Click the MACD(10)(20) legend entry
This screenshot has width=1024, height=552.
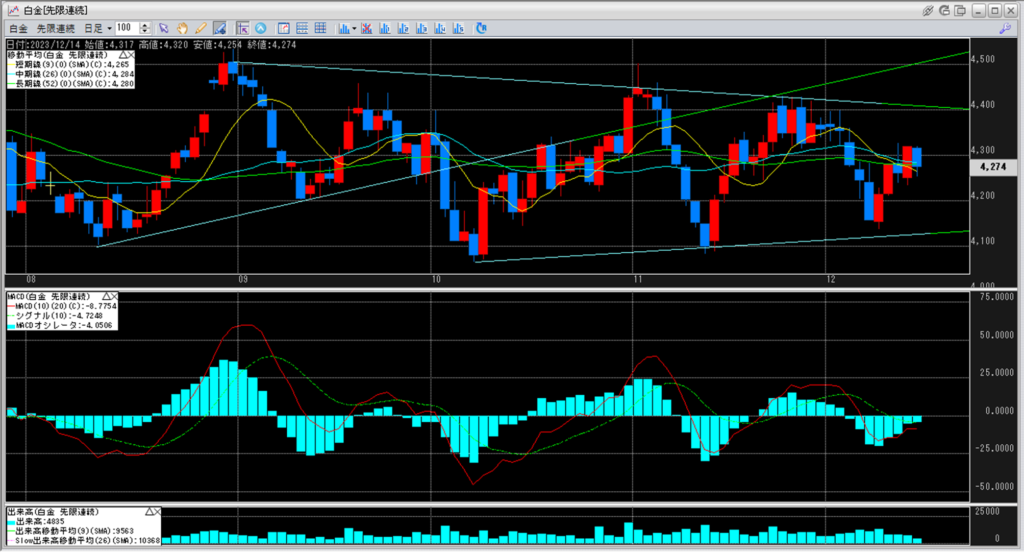[x=62, y=306]
